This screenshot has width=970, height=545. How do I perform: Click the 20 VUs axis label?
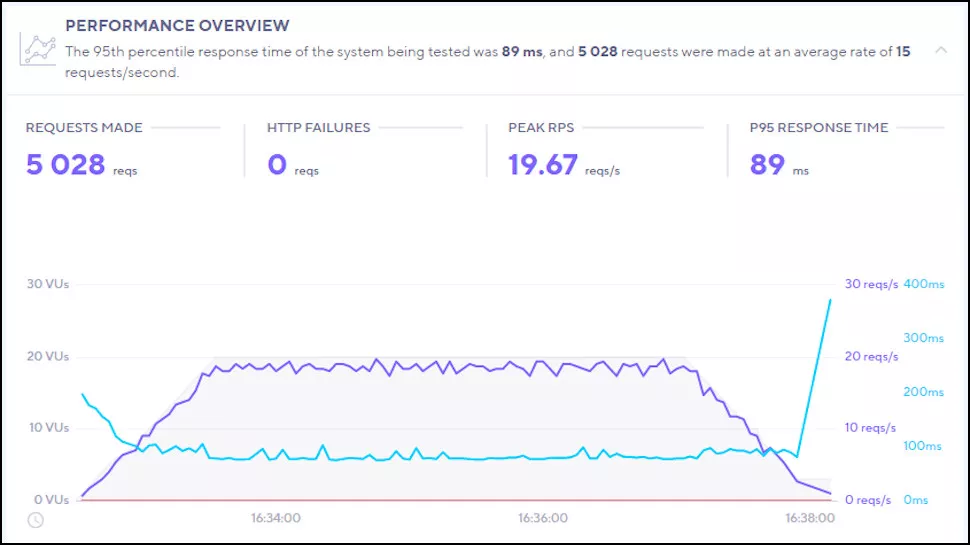[48, 356]
